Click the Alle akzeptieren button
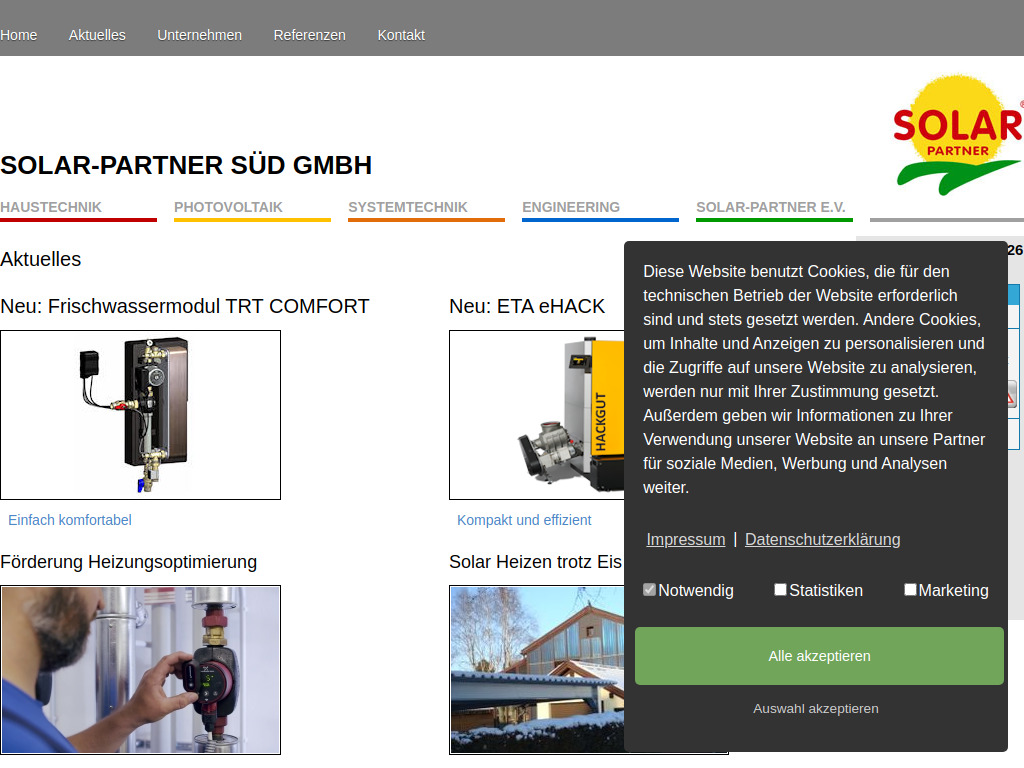 [819, 655]
